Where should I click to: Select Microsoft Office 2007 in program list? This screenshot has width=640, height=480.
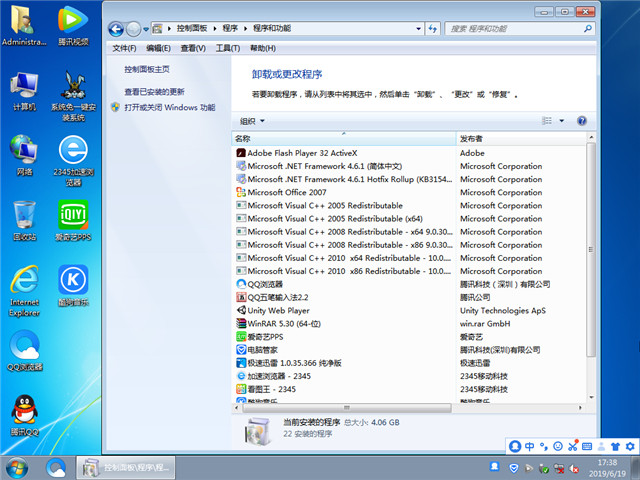pos(287,192)
